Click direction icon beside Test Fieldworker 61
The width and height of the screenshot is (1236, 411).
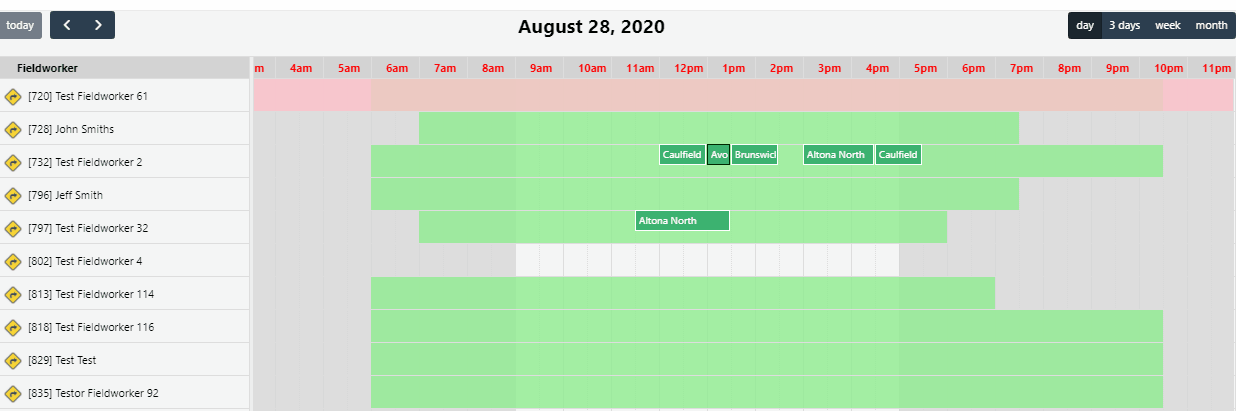click(13, 96)
